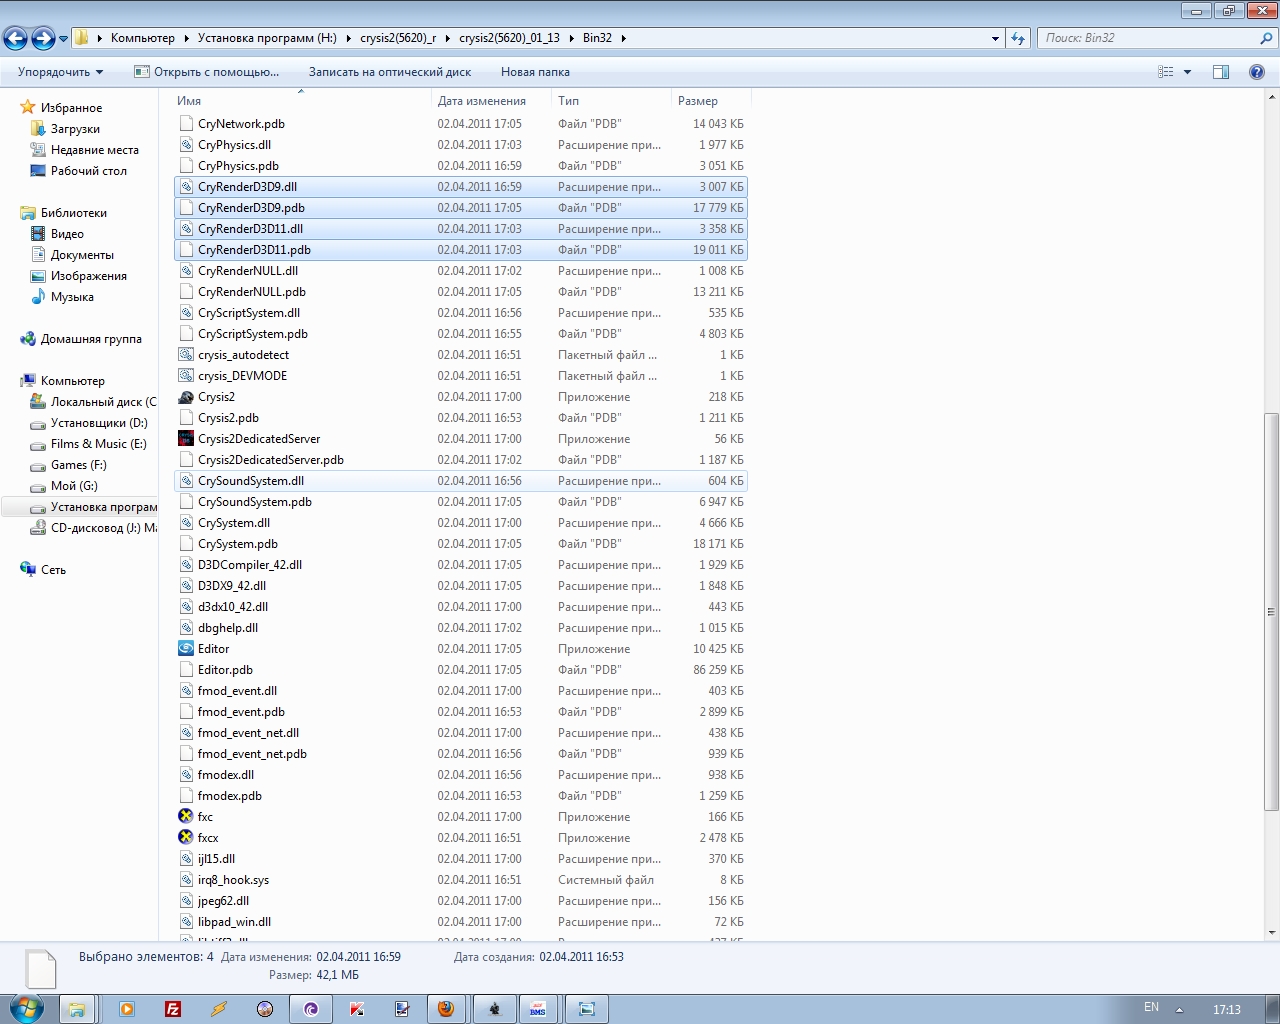1280x1024 pixels.
Task: Select the Crysis2 application icon
Action: pos(186,397)
